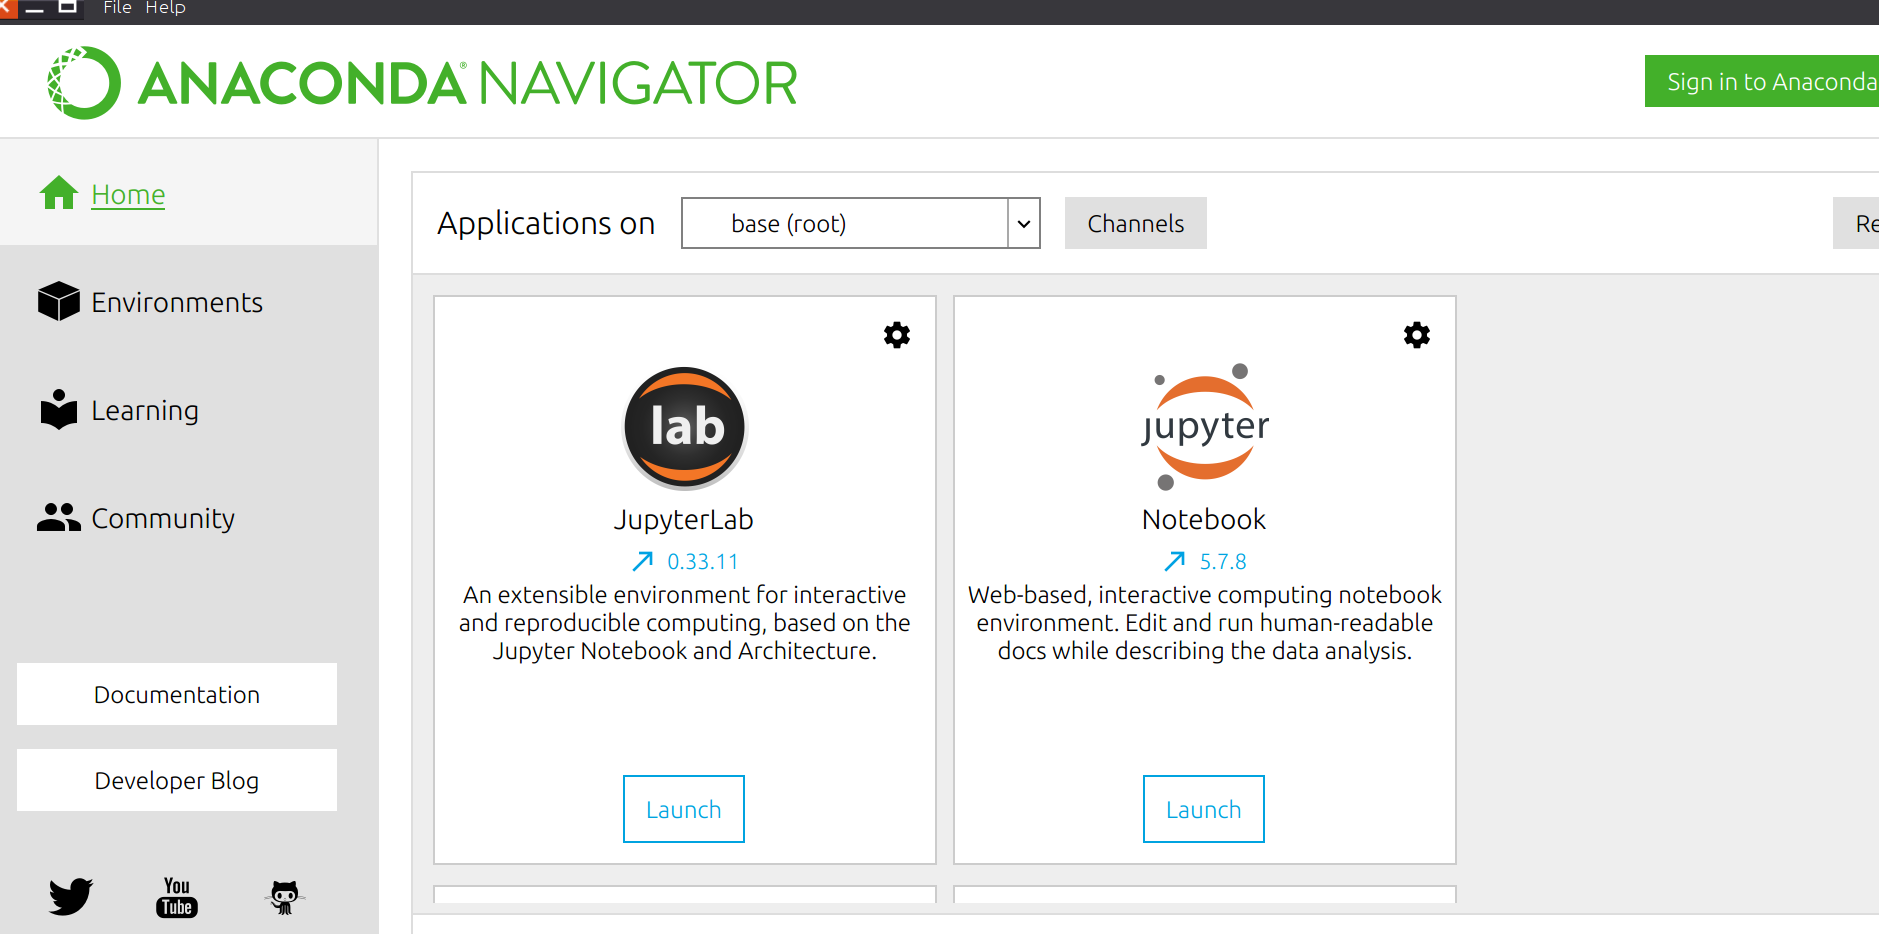1879x934 pixels.
Task: Click the JupyterLab description text
Action: point(685,623)
